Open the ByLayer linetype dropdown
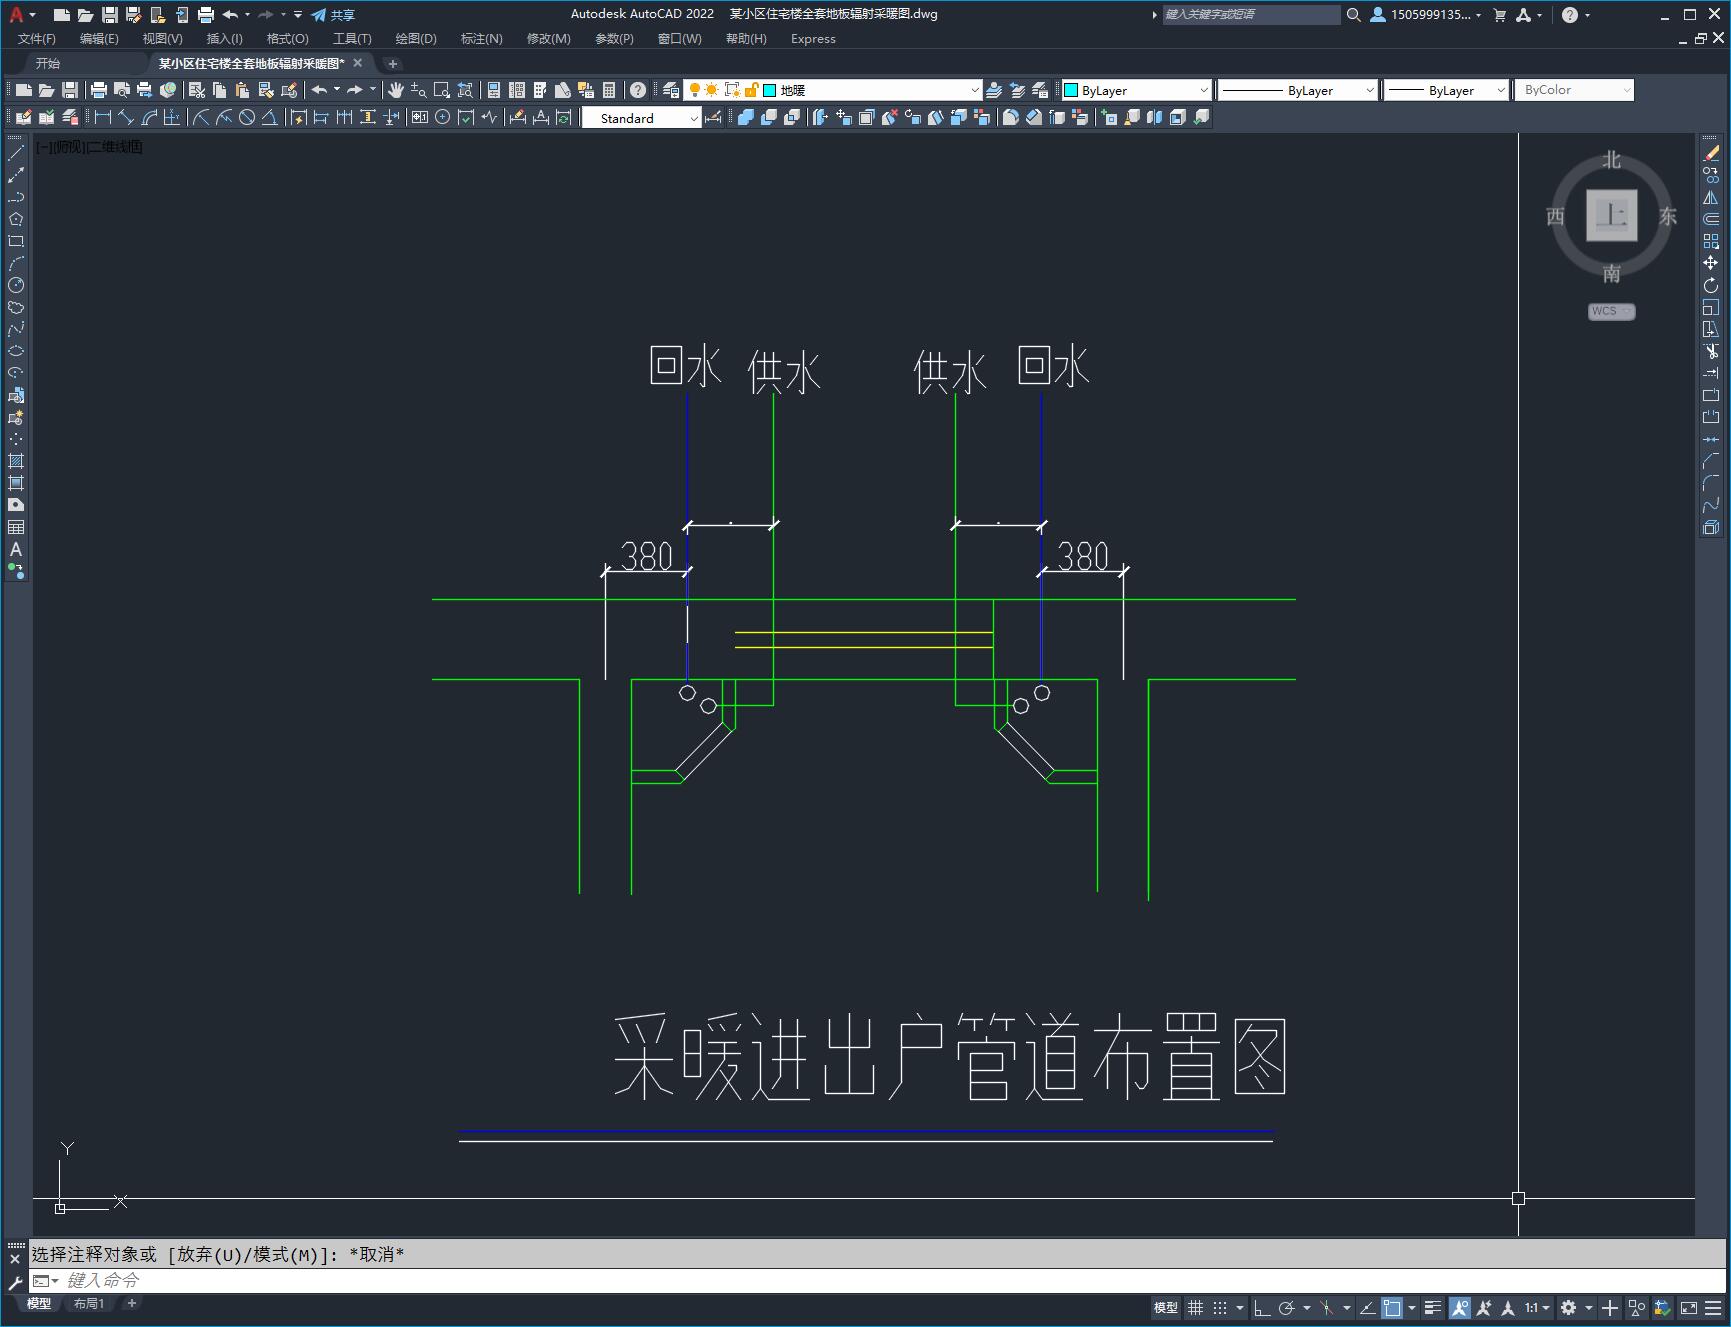The height and width of the screenshot is (1327, 1731). coord(1369,90)
